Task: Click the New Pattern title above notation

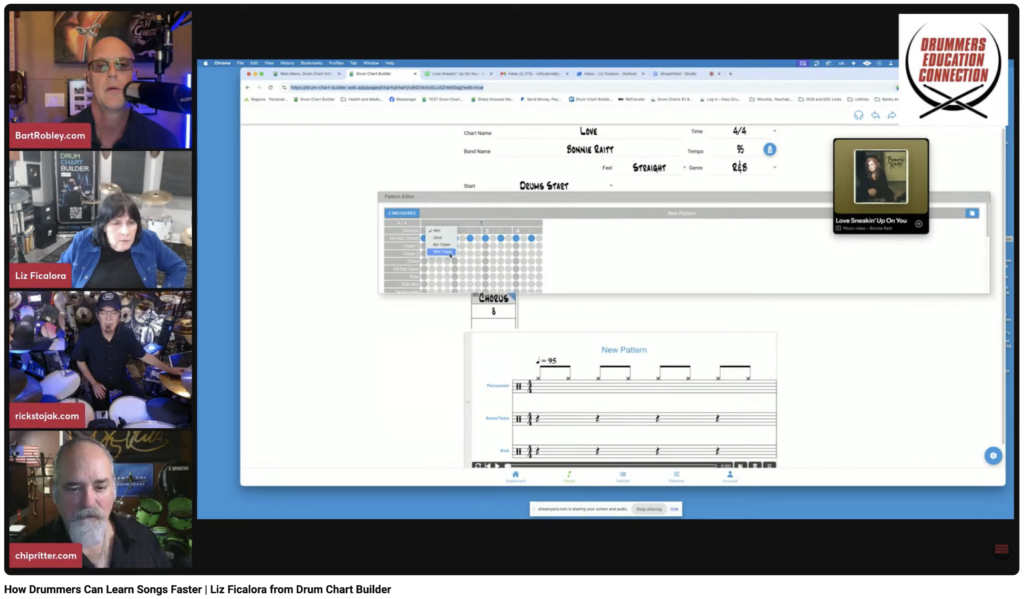Action: point(624,350)
